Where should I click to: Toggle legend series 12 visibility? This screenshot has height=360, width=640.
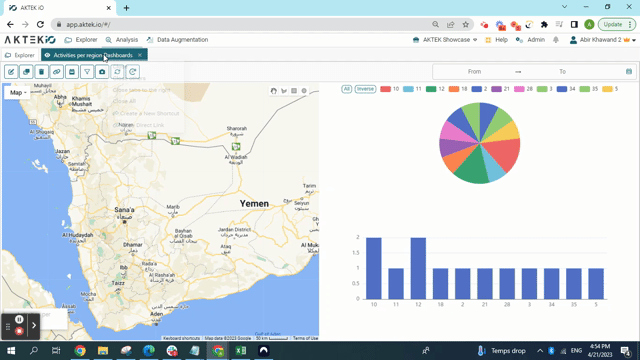435,89
